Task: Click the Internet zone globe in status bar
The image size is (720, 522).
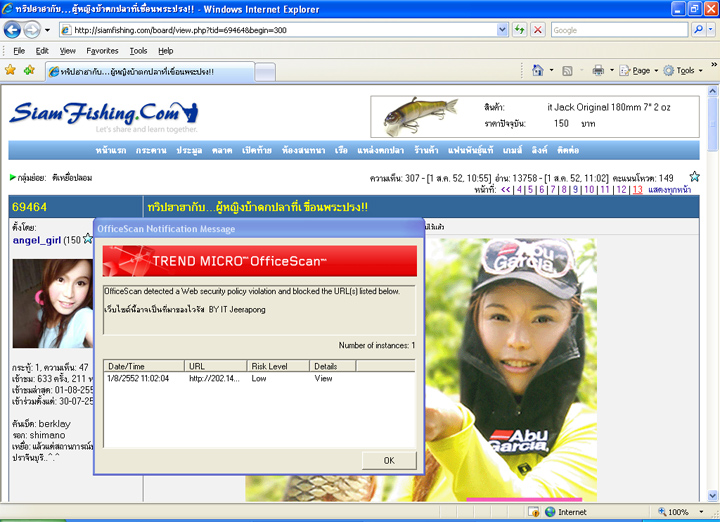Action: click(x=550, y=511)
